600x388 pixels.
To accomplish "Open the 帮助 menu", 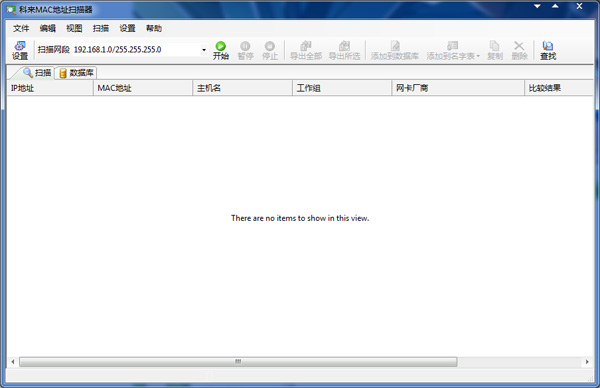I will click(154, 28).
